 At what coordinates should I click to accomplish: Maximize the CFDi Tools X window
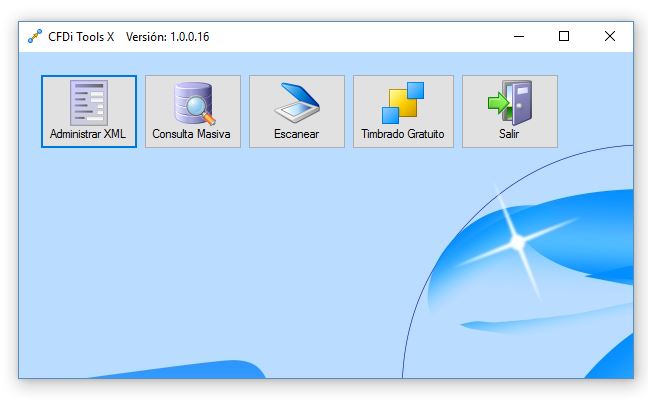(564, 36)
